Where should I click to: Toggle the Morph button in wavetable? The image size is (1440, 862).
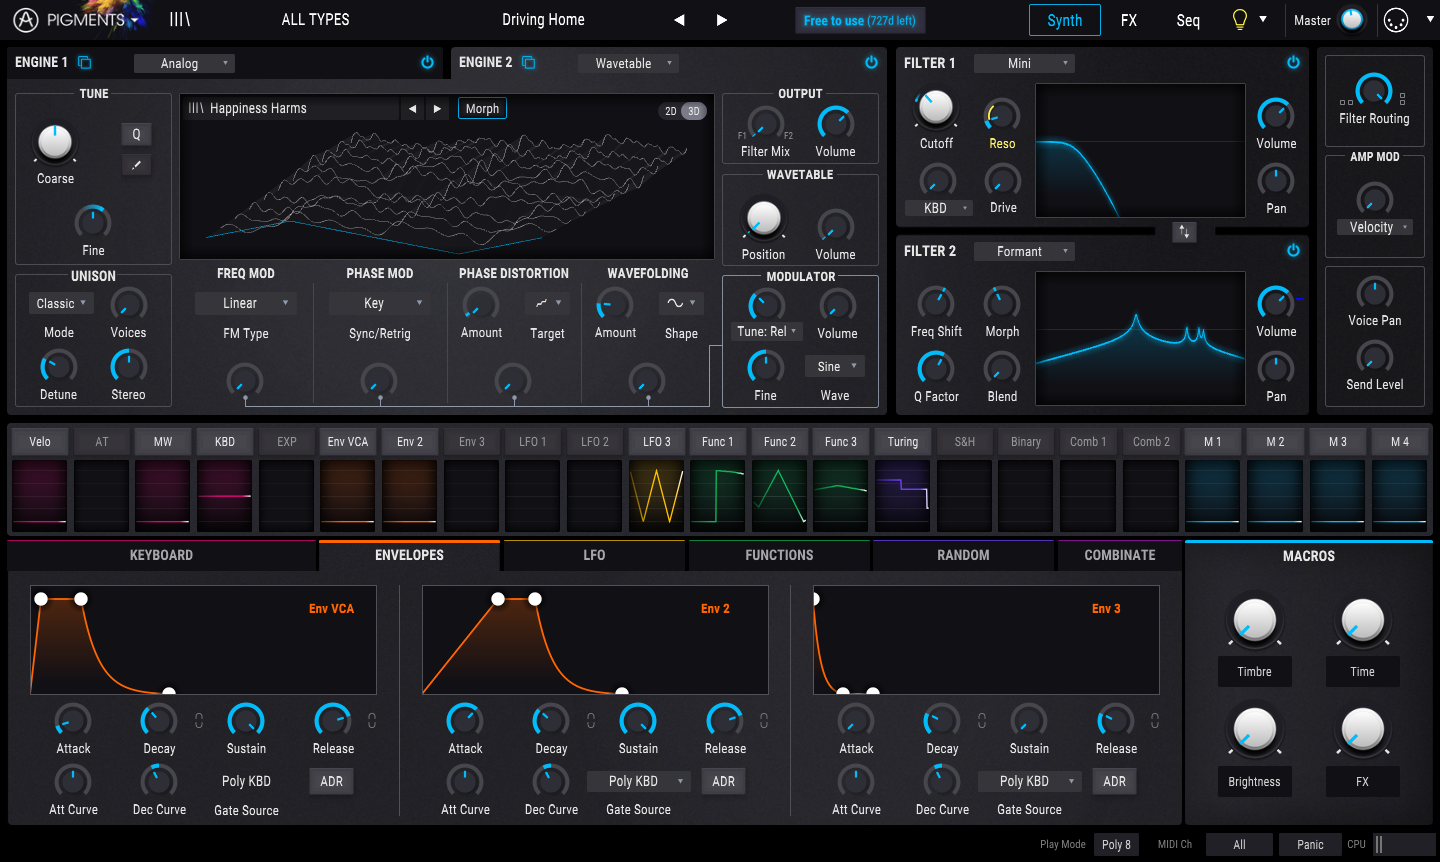pos(482,109)
